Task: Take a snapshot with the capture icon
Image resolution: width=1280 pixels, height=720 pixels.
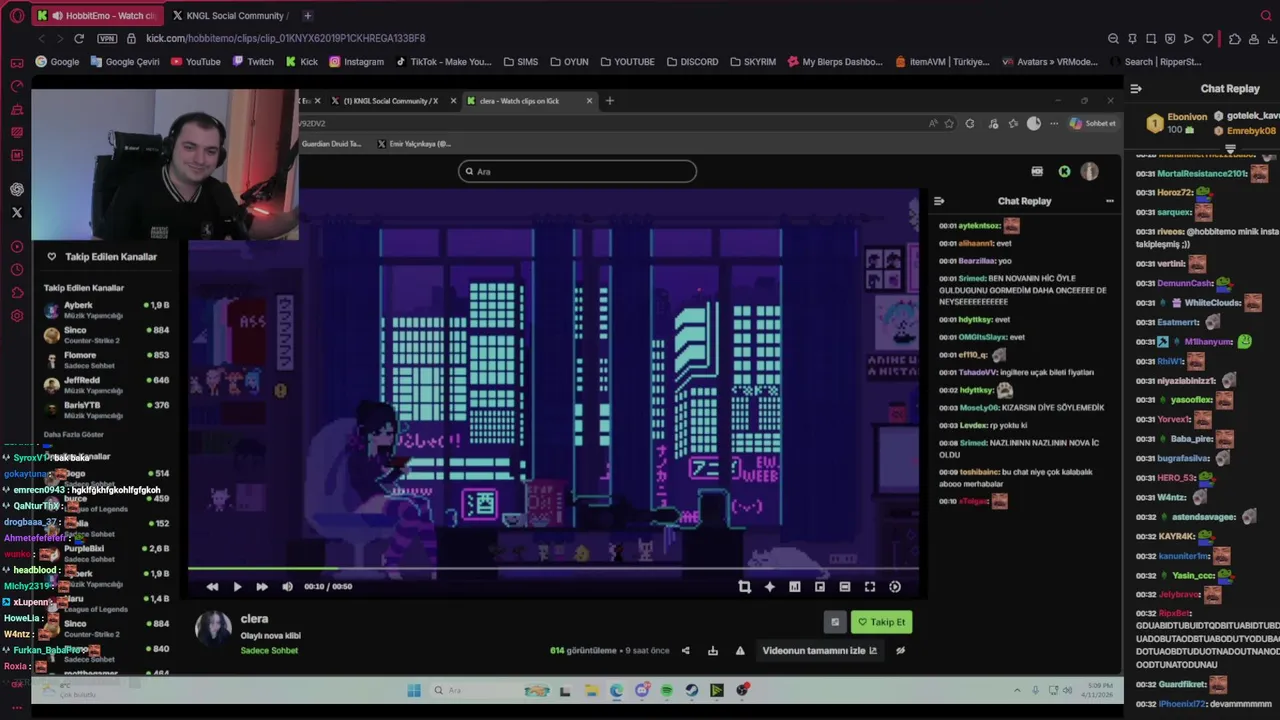Action: tap(1151, 39)
